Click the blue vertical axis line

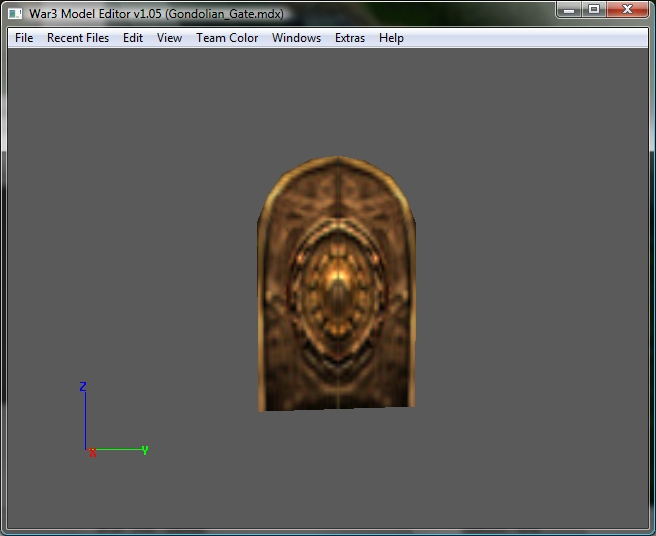coord(85,421)
